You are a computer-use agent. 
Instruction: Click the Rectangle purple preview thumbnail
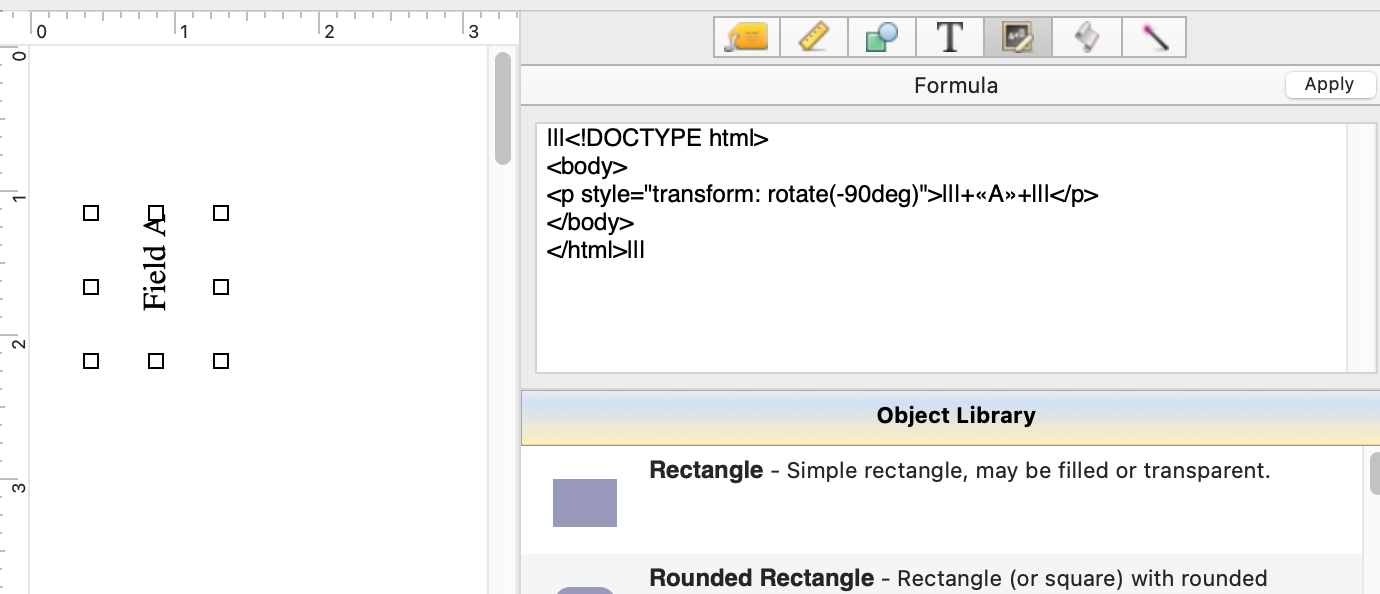[x=585, y=502]
